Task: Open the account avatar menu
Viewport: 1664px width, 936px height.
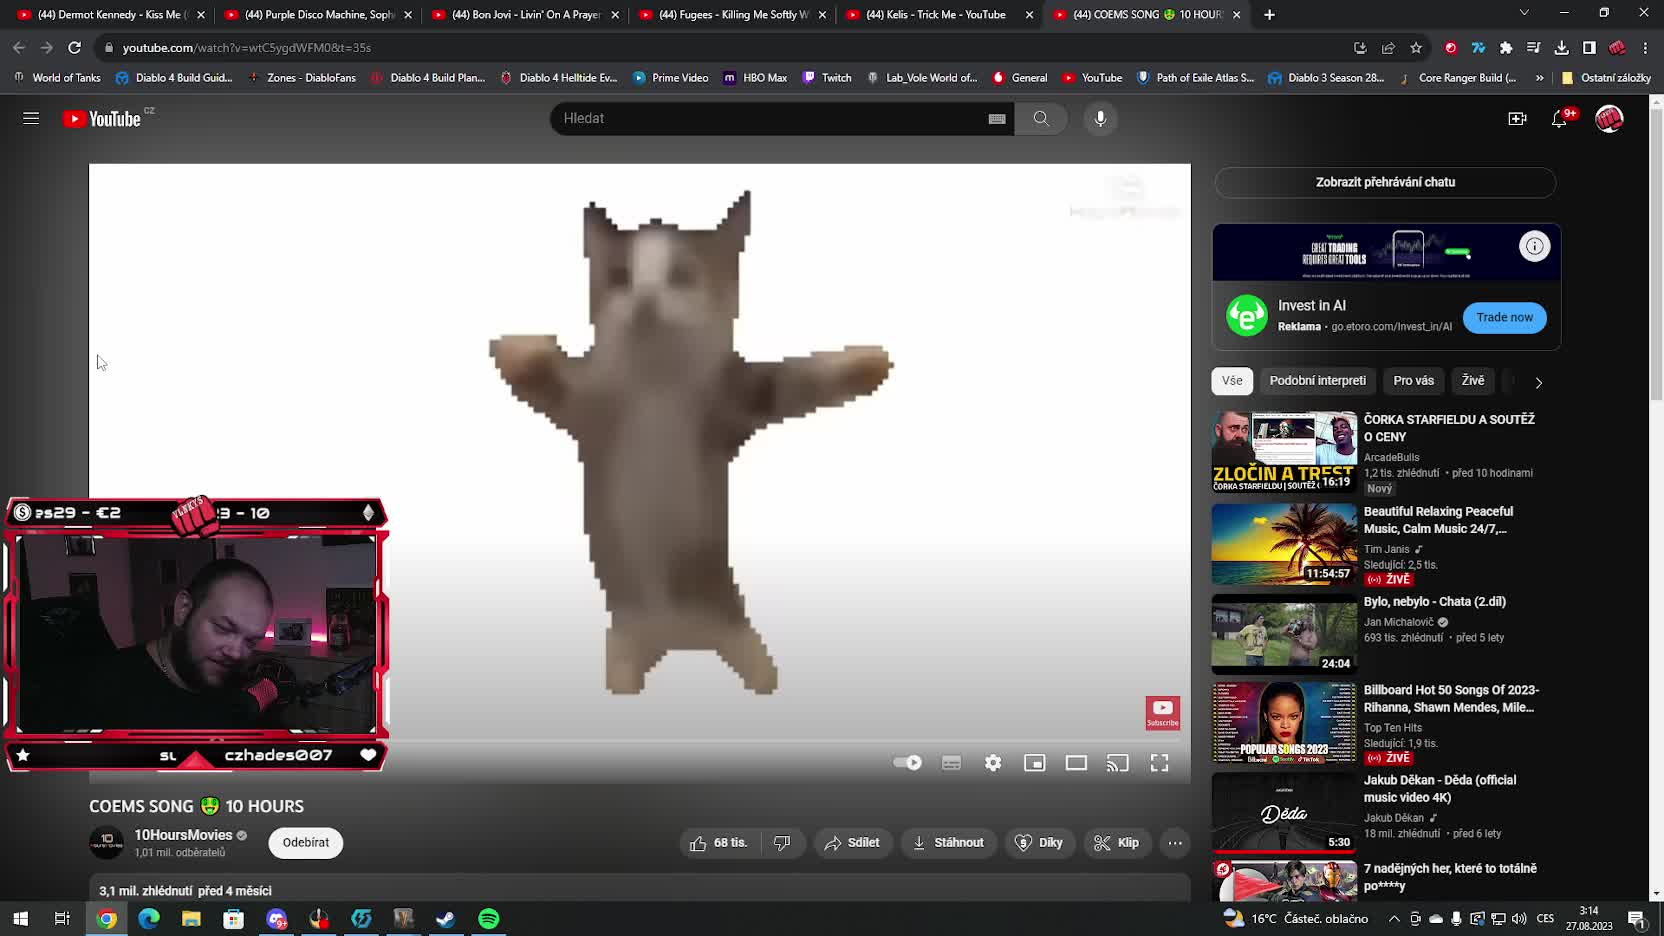Action: pyautogui.click(x=1609, y=118)
